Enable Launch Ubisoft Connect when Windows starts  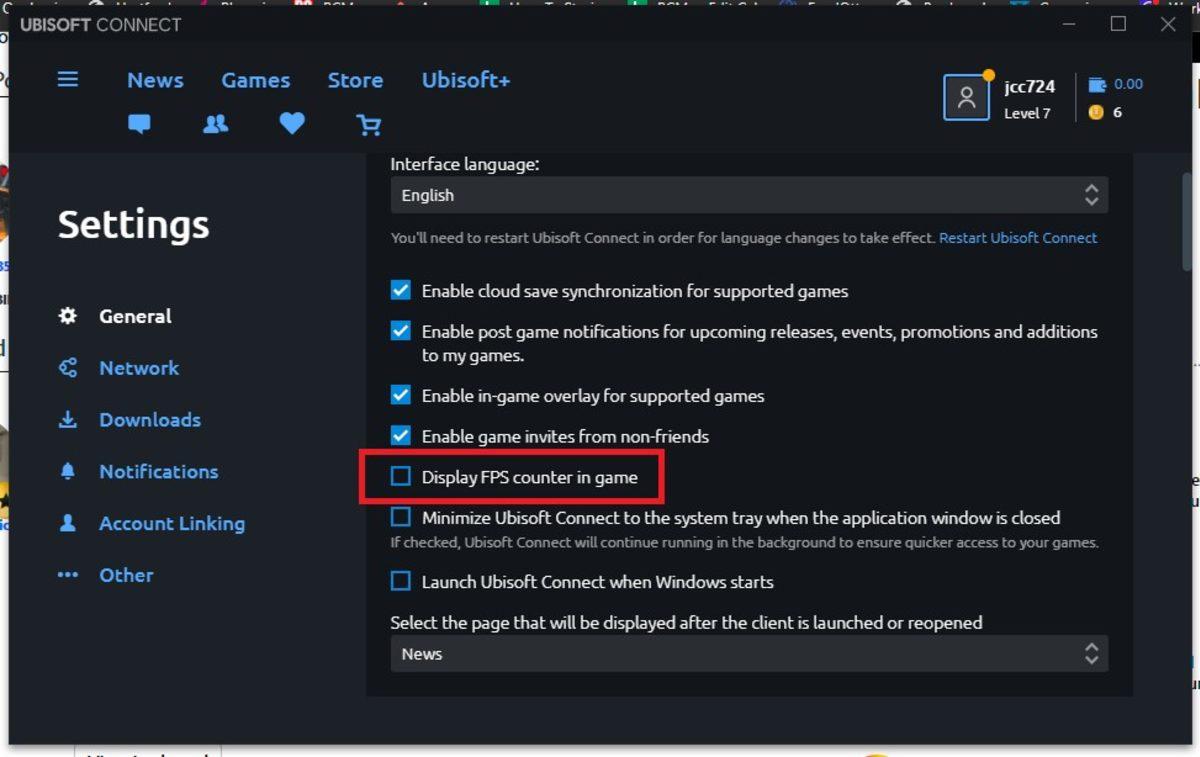[x=401, y=581]
